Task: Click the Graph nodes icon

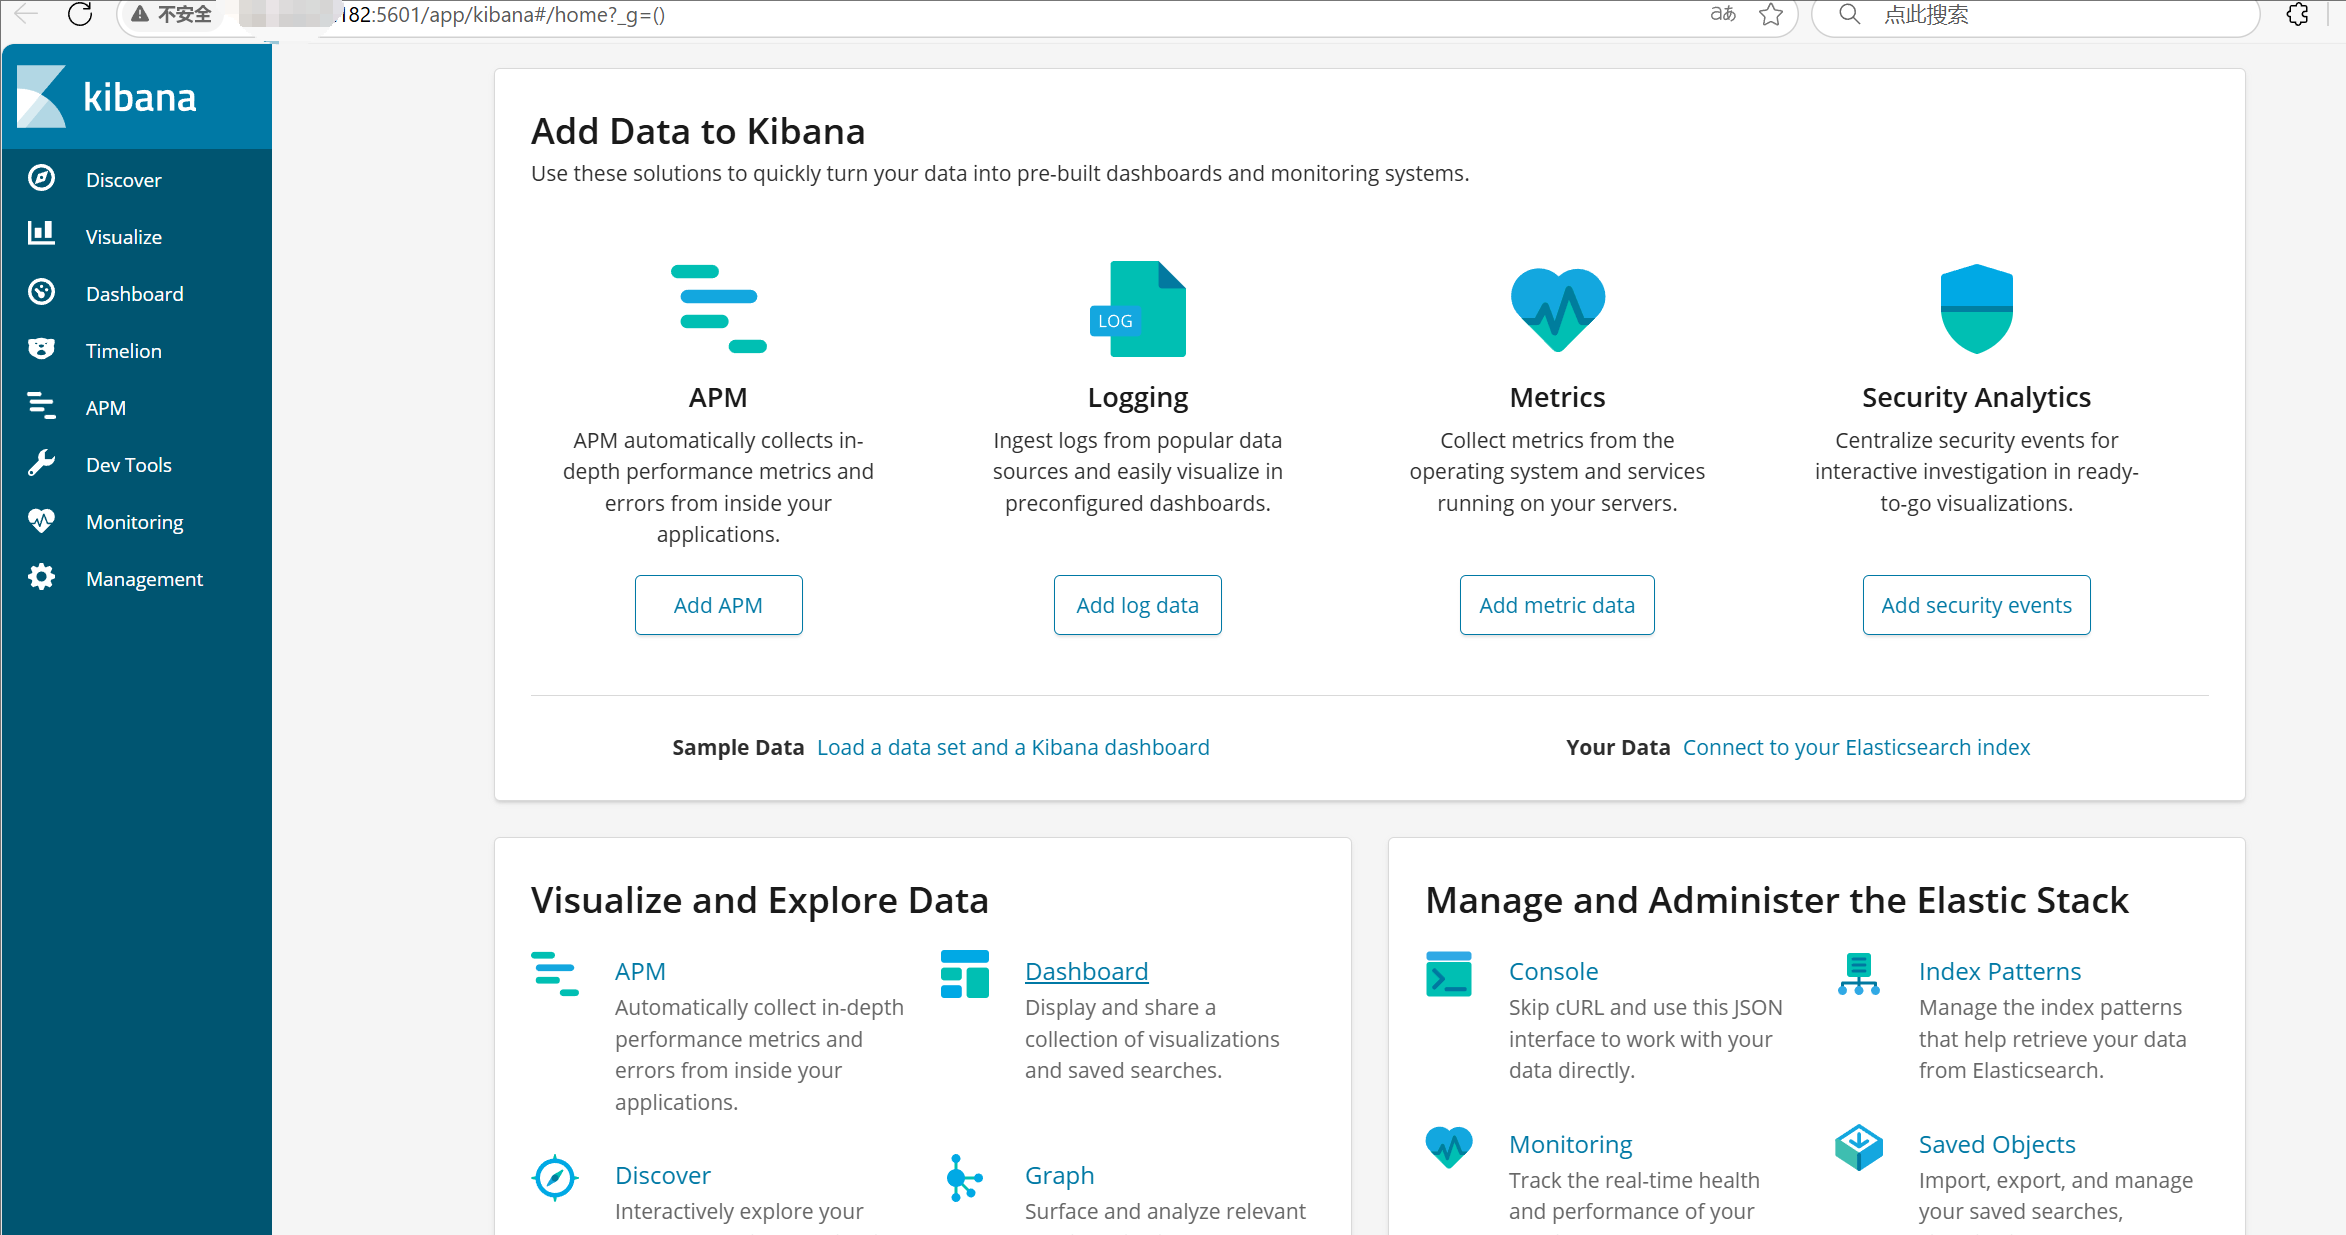Action: (x=965, y=1177)
